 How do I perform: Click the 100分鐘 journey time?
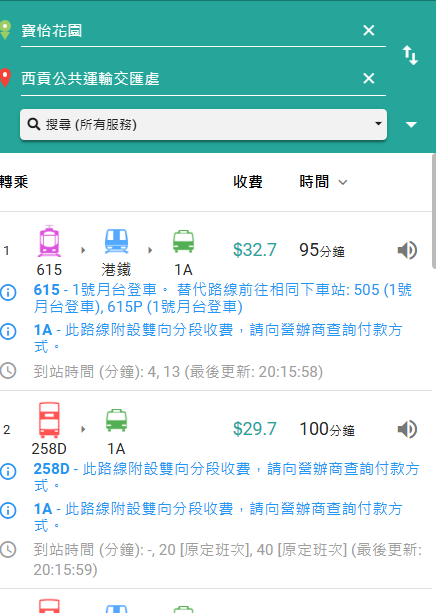coord(327,429)
